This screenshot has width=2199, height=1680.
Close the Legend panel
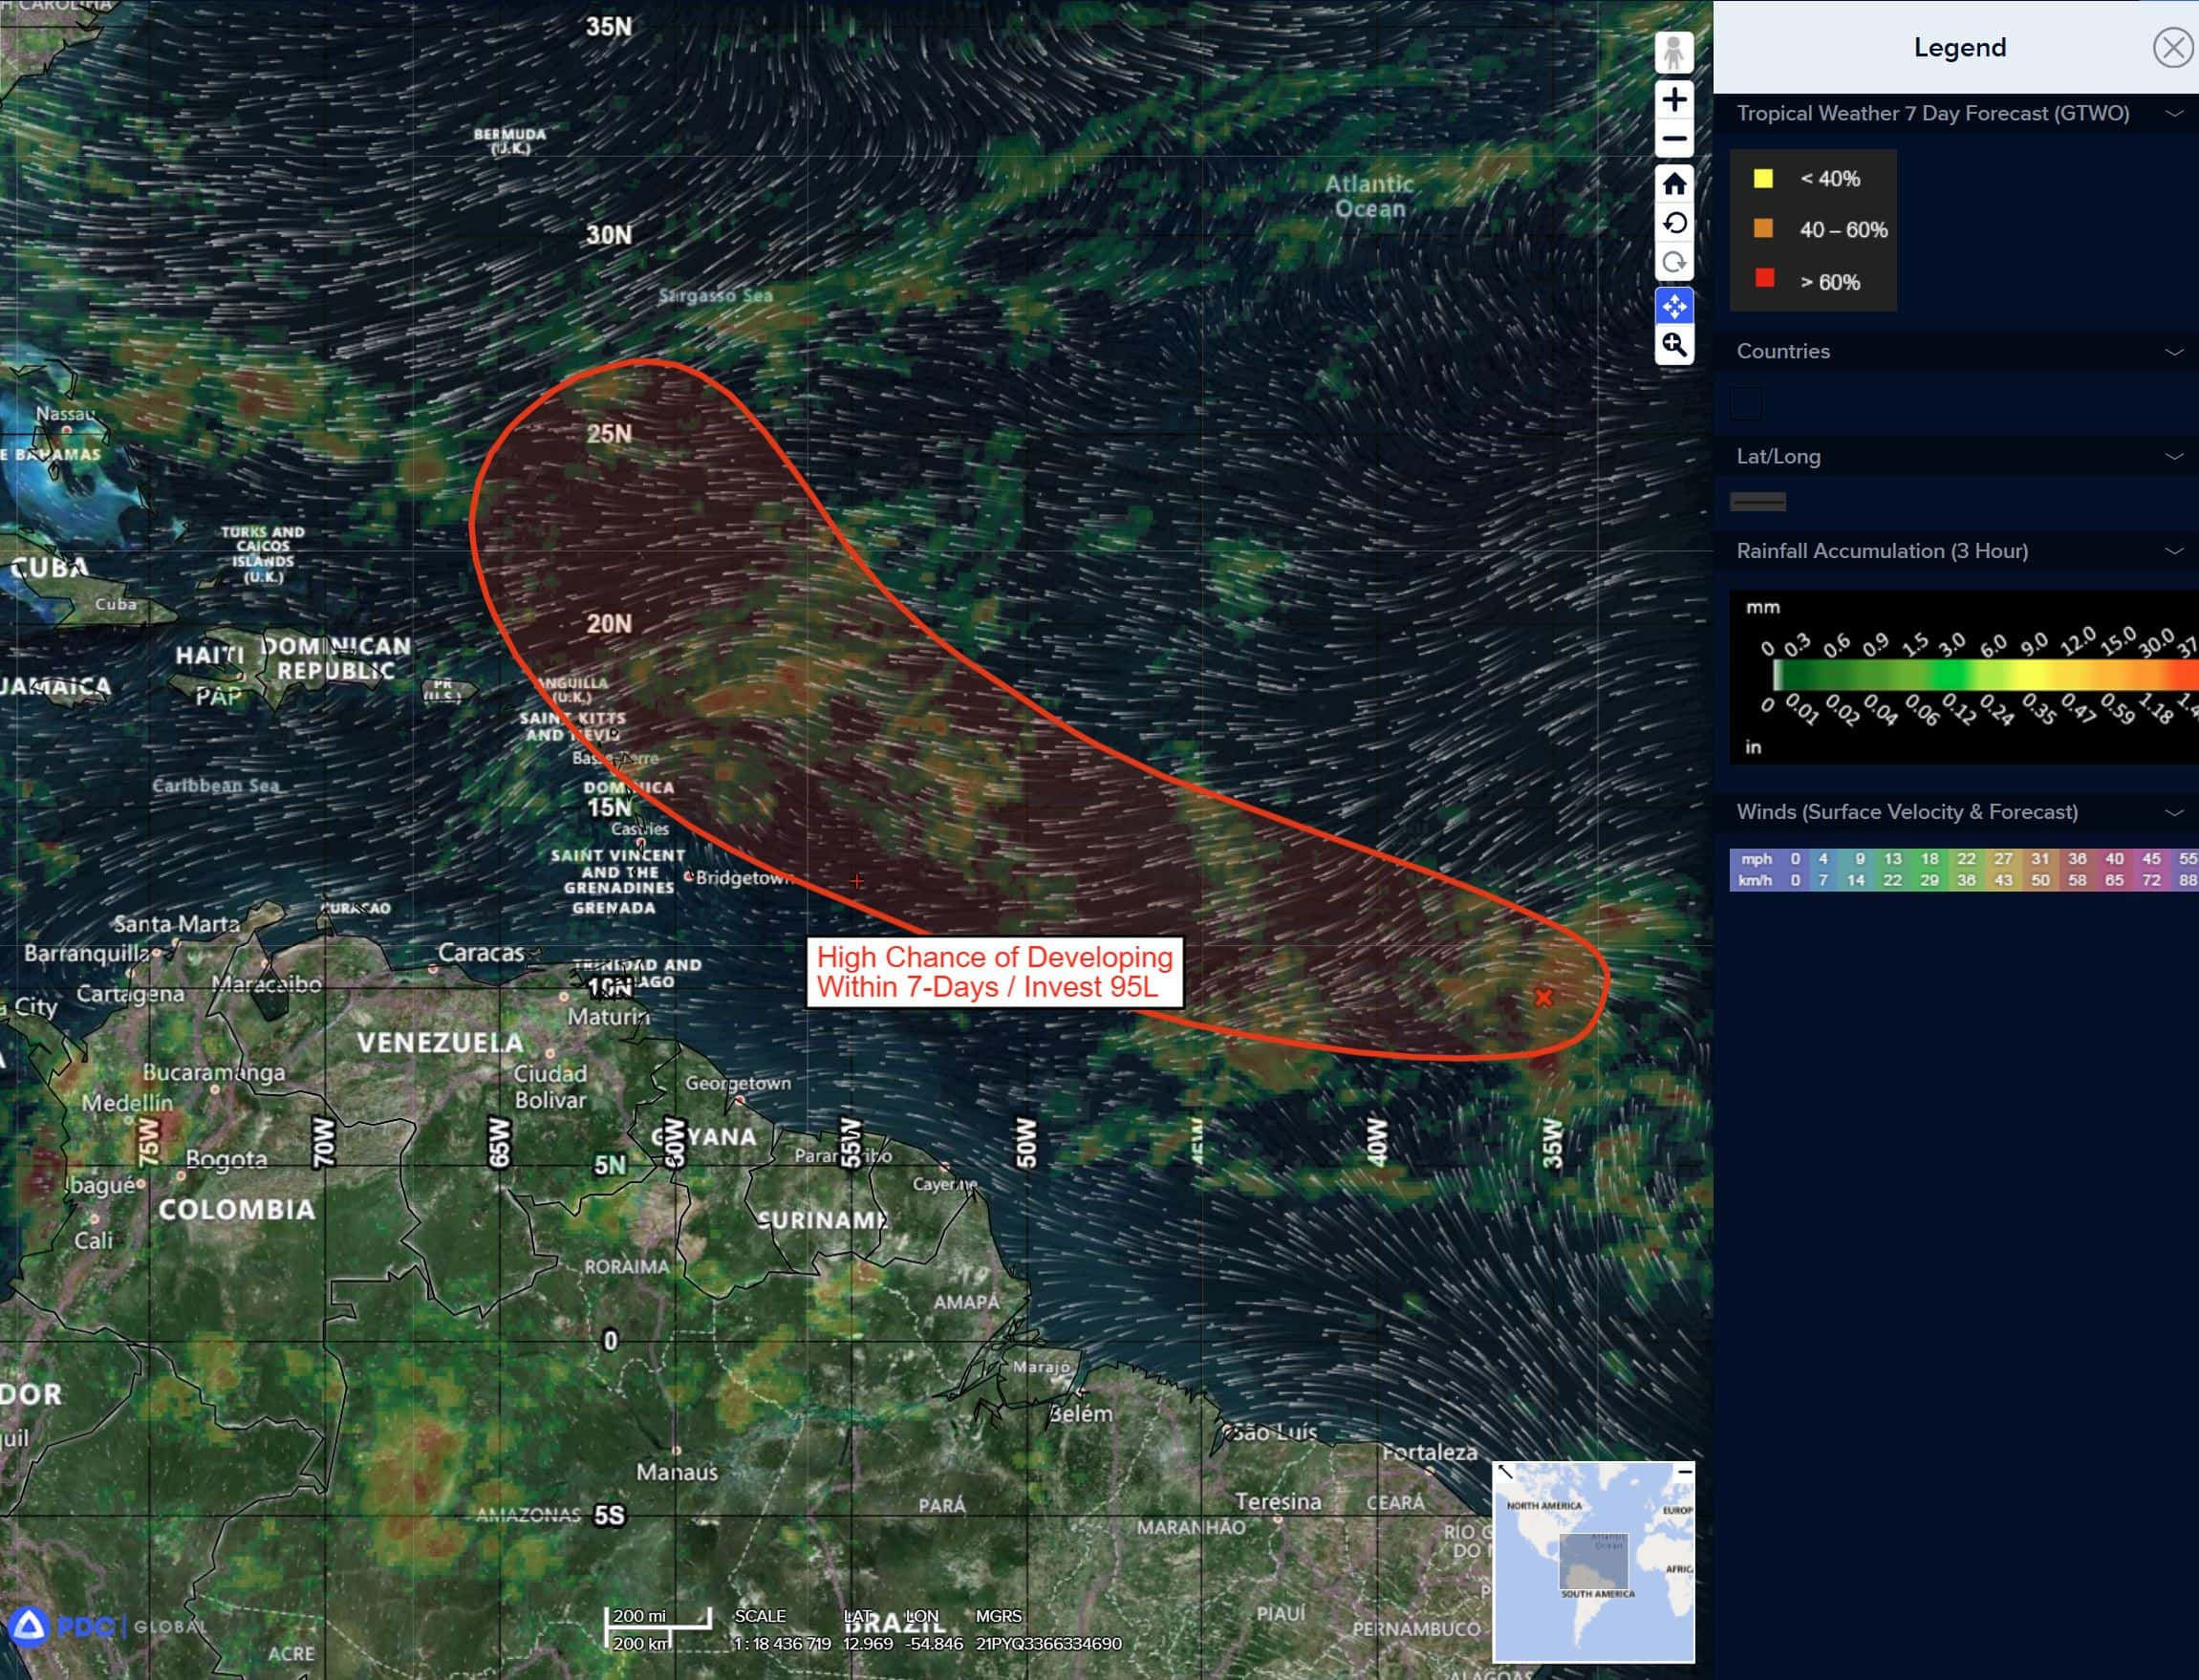[x=2172, y=47]
